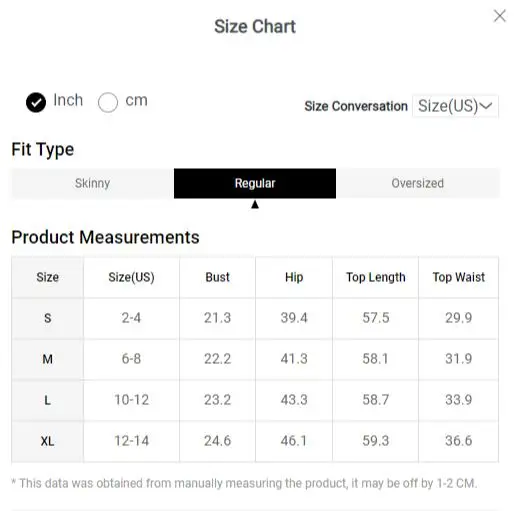Screen dimensions: 518x511
Task: Click the top length value 58.1
Action: [376, 359]
